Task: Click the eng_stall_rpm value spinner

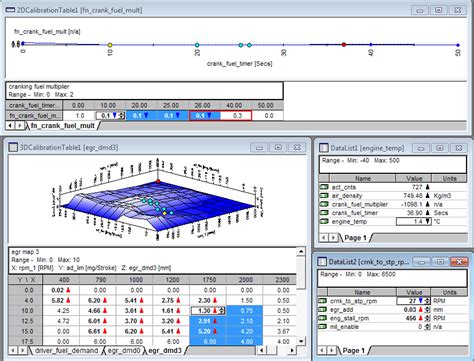Action: click(x=428, y=318)
